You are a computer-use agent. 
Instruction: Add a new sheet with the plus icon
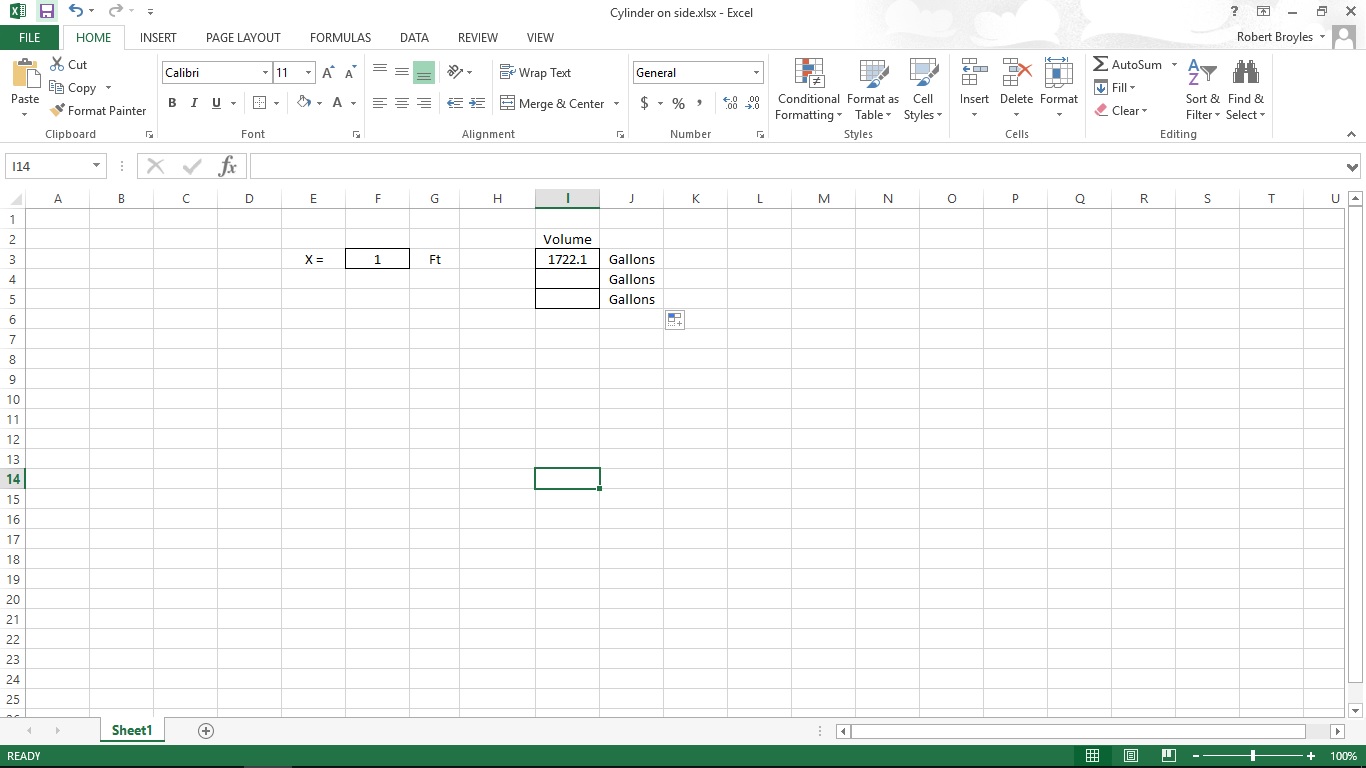coord(206,731)
